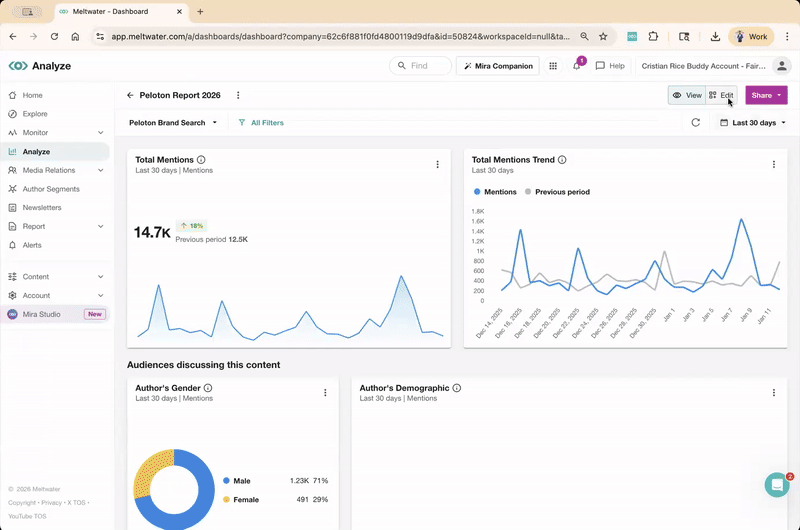Viewport: 800px width, 530px height.
Task: Click the Privacy footer link
Action: 52,503
